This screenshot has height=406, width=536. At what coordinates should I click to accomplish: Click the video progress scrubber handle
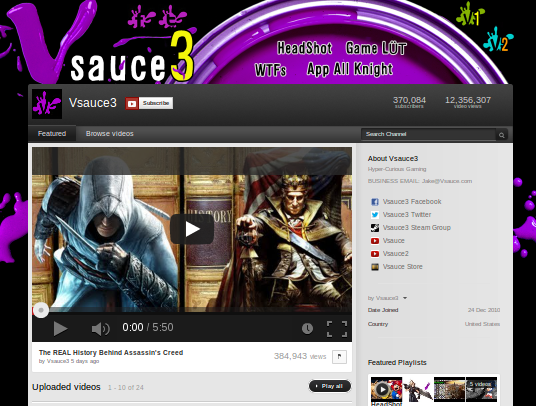click(41, 310)
